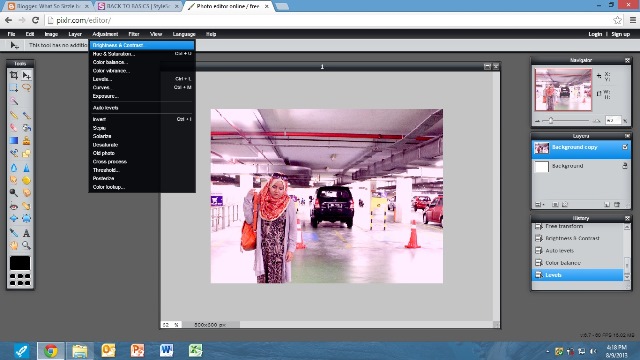
Task: Select the Drawing shapes tool
Action: (x=27, y=153)
